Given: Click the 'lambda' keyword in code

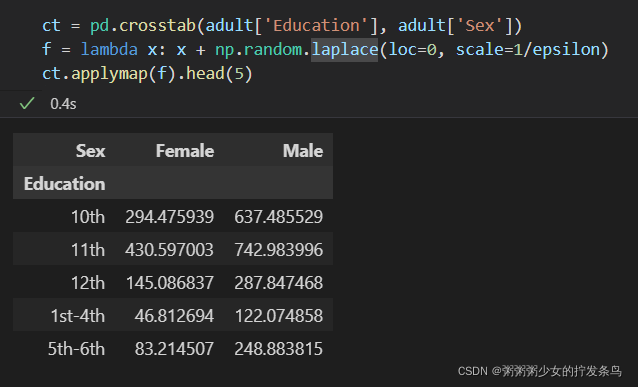Looking at the screenshot, I should pyautogui.click(x=109, y=50).
